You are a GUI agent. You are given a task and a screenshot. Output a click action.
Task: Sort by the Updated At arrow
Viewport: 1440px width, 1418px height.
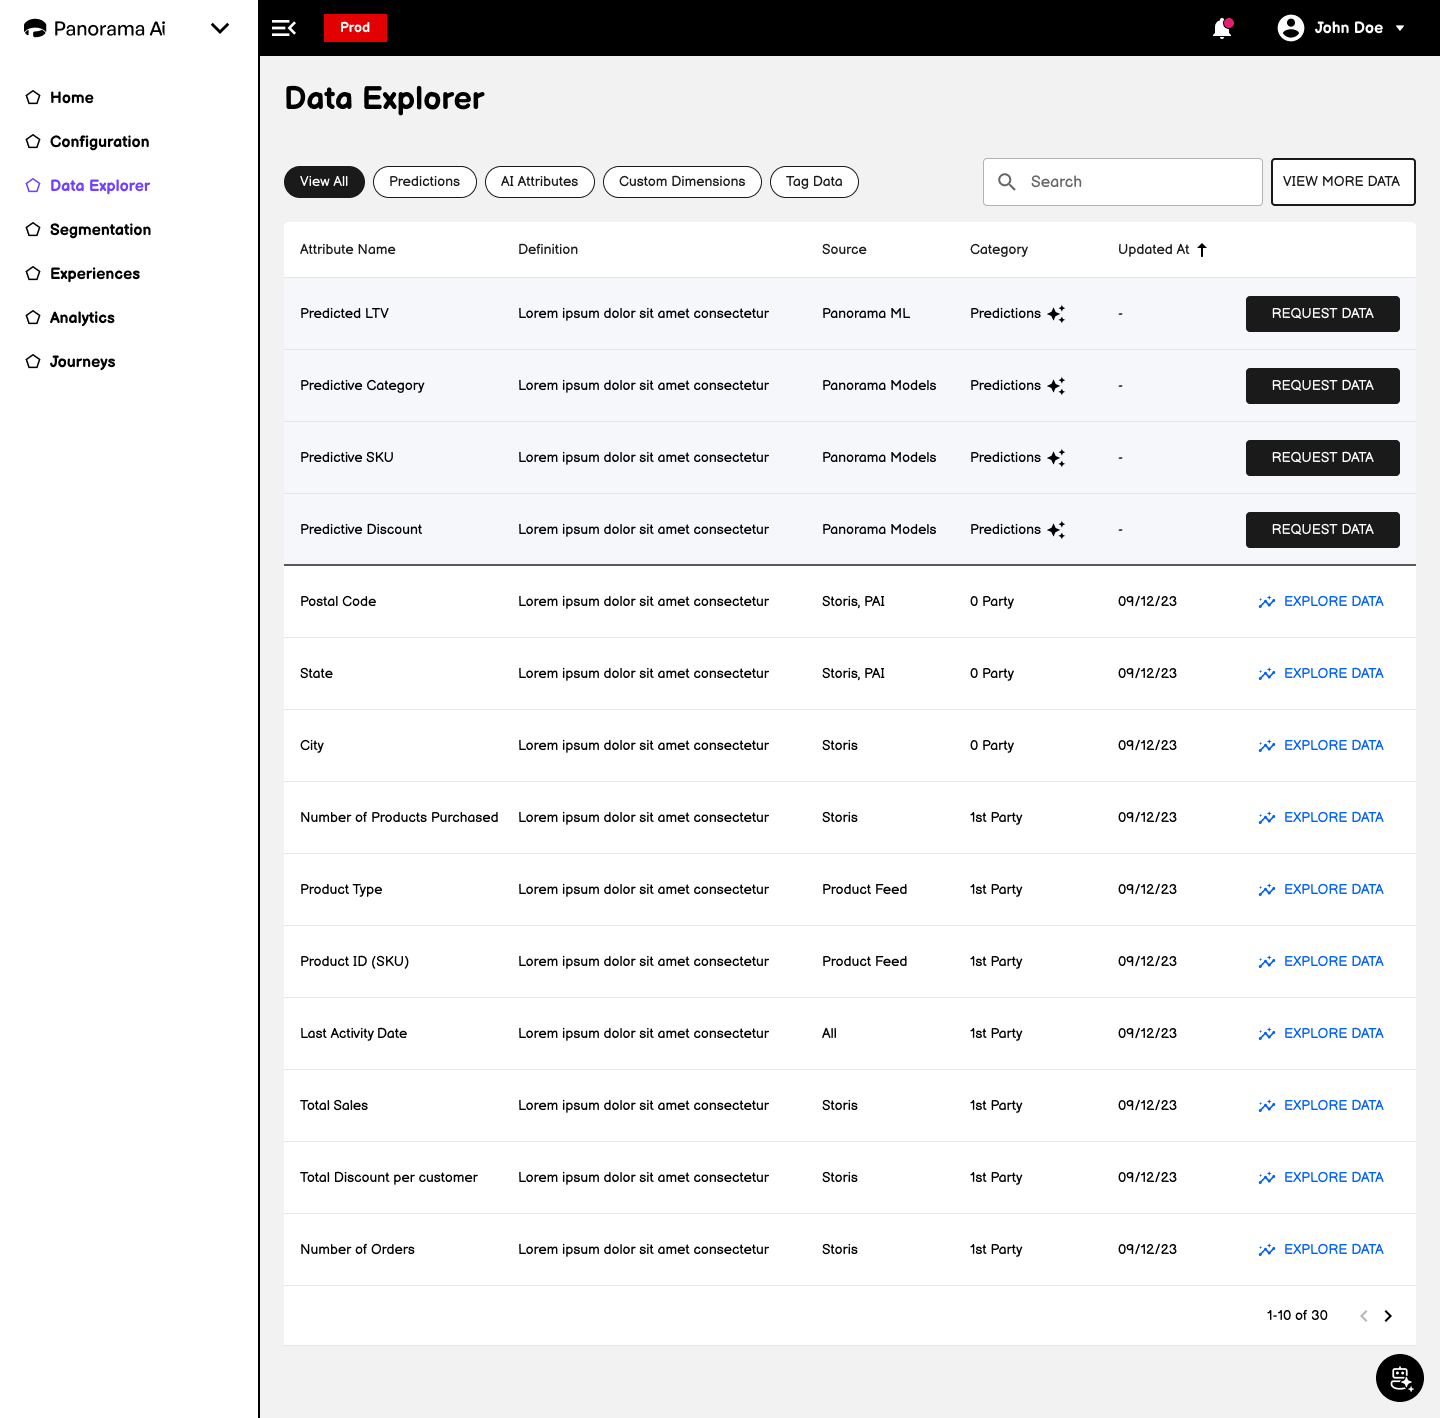[x=1202, y=250]
